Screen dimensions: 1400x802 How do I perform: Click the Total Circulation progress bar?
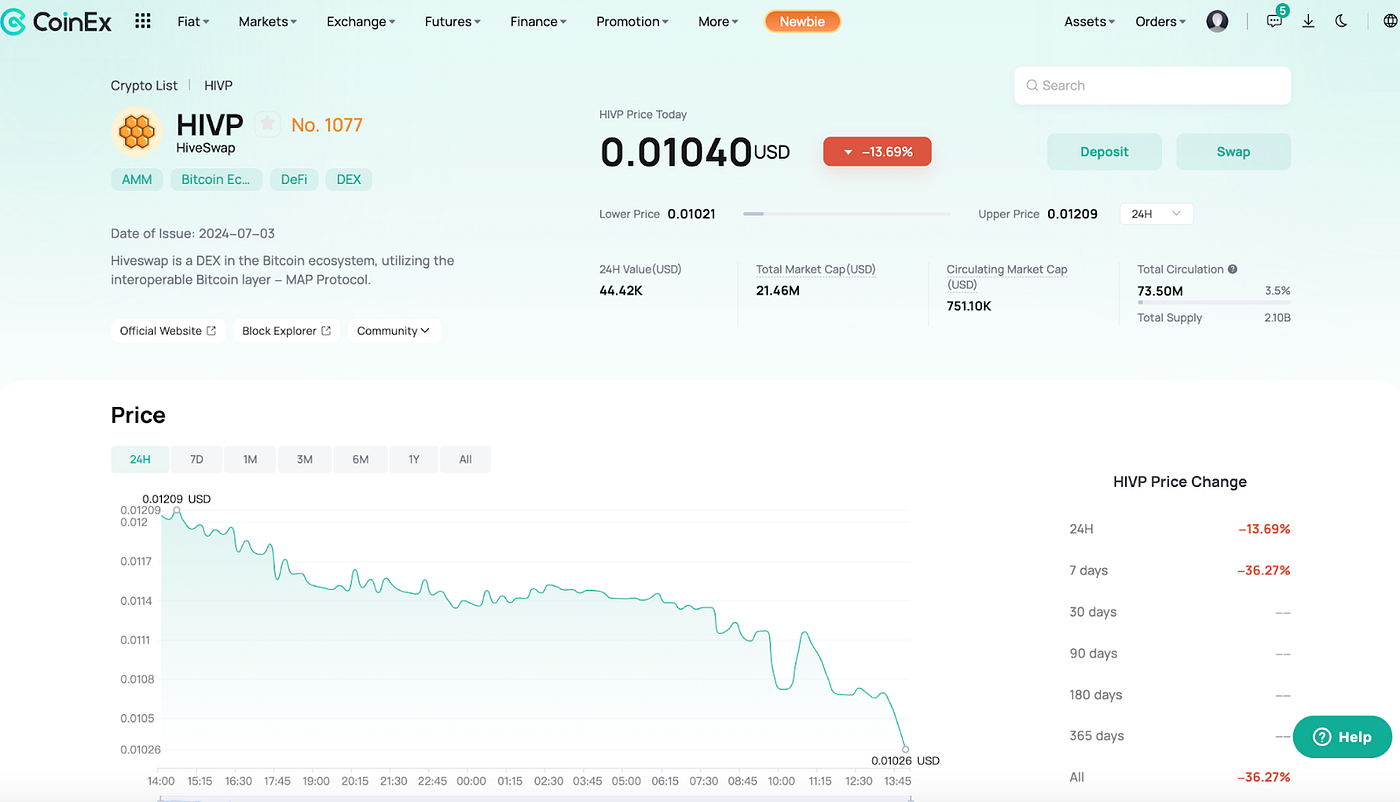click(1214, 302)
